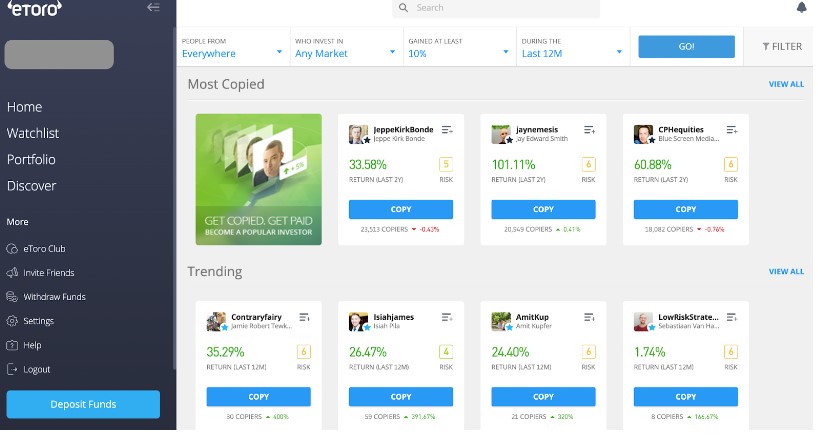Open the jaynemesis profile name
Viewport: 818px width, 445px height.
pos(537,129)
